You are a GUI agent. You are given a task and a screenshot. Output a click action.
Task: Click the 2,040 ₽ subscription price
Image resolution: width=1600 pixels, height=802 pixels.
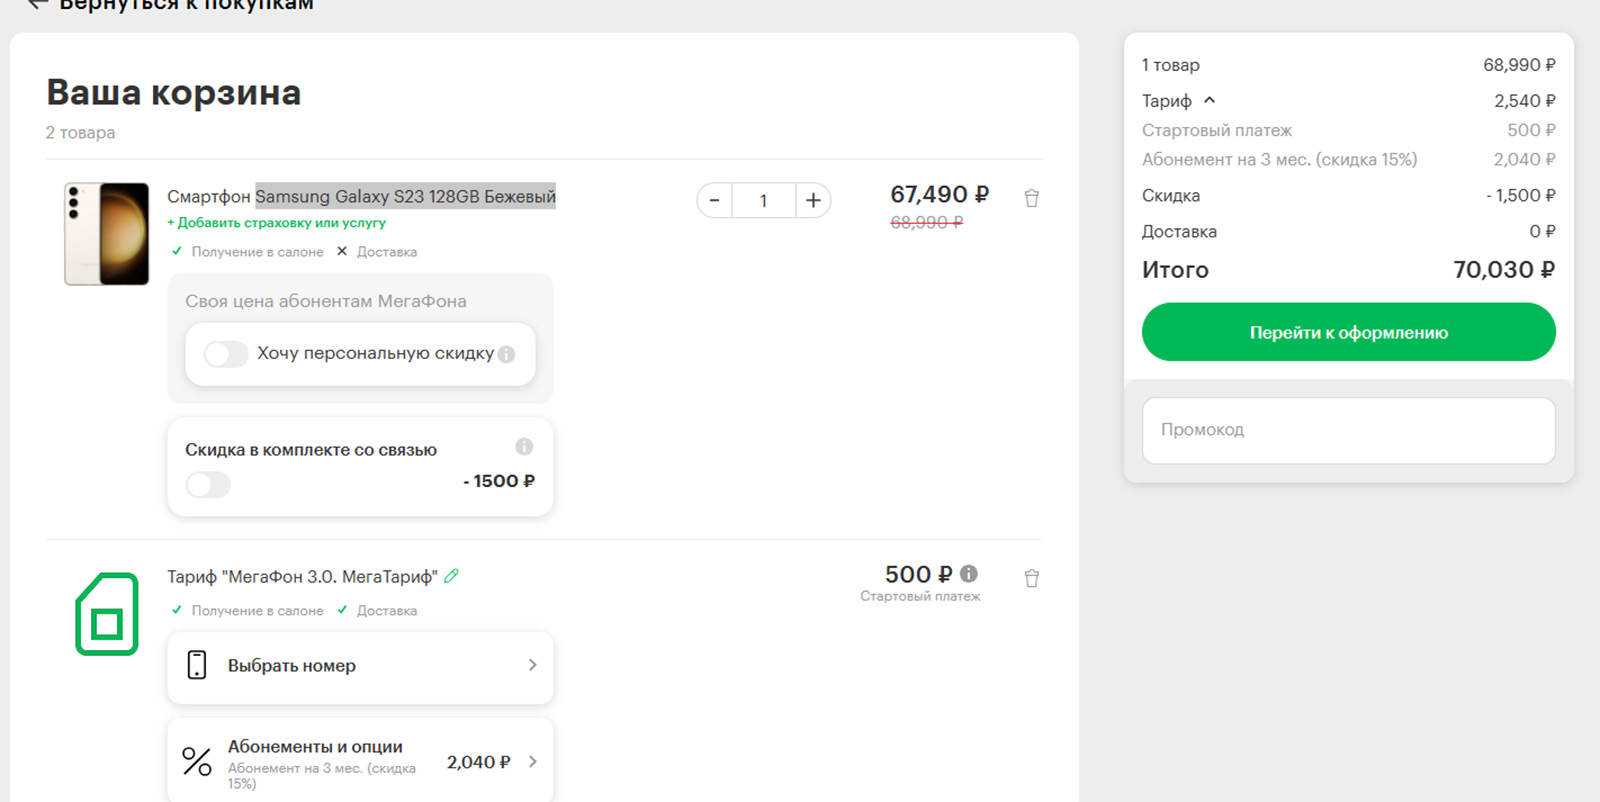pos(479,762)
